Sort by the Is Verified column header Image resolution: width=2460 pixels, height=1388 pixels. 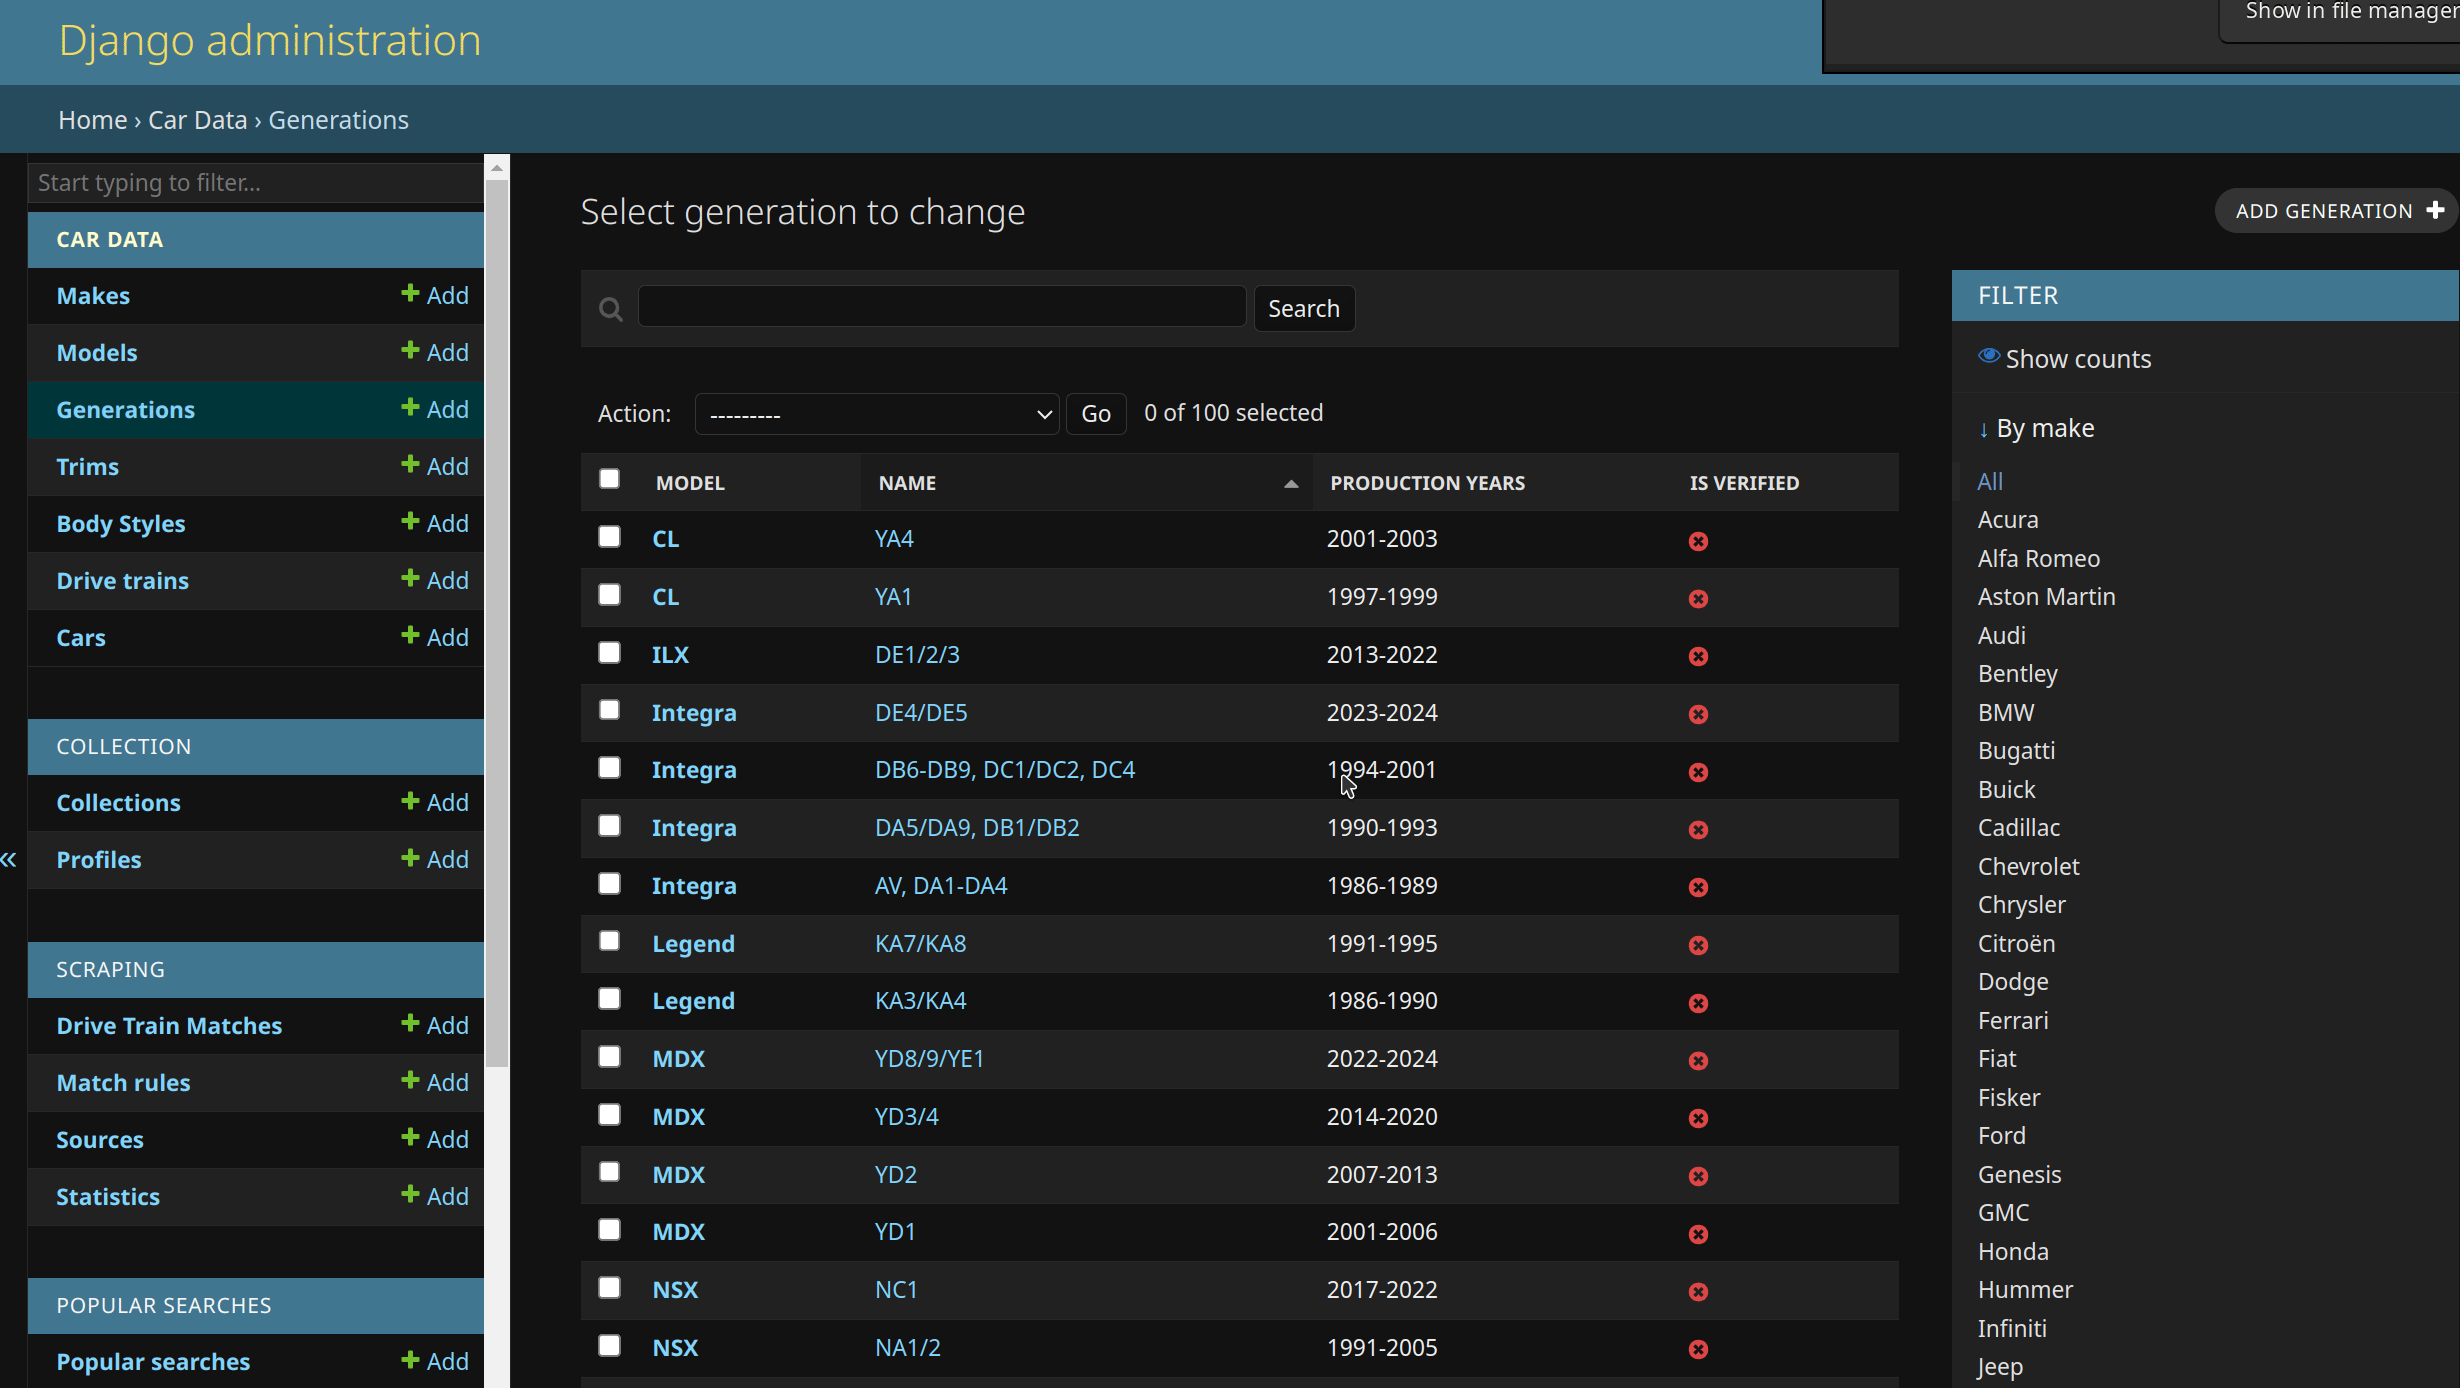(x=1744, y=483)
